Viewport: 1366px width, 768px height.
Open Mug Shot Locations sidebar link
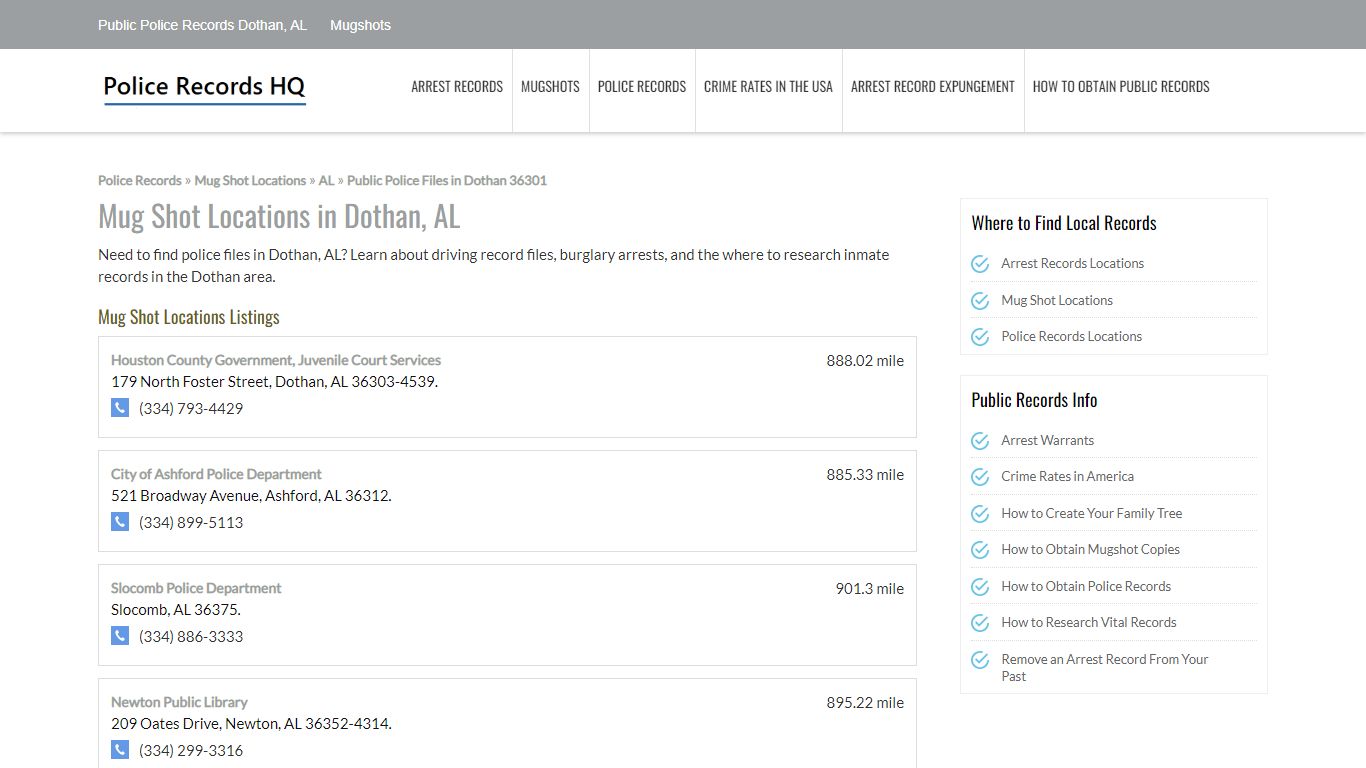(x=1057, y=300)
